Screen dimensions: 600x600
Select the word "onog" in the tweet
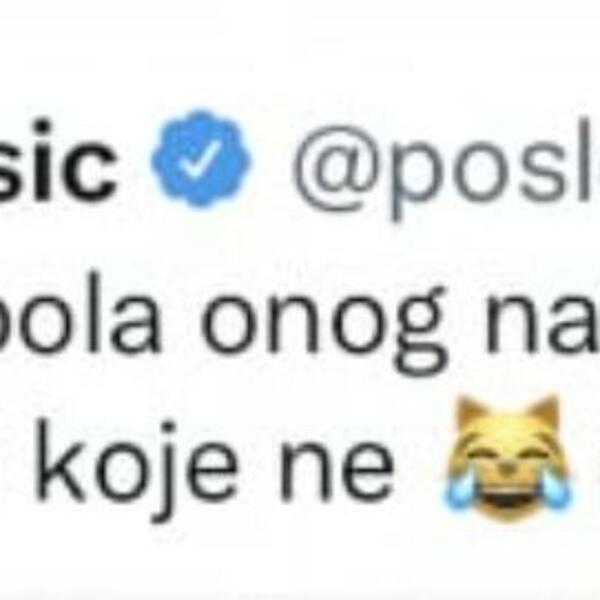(x=324, y=329)
